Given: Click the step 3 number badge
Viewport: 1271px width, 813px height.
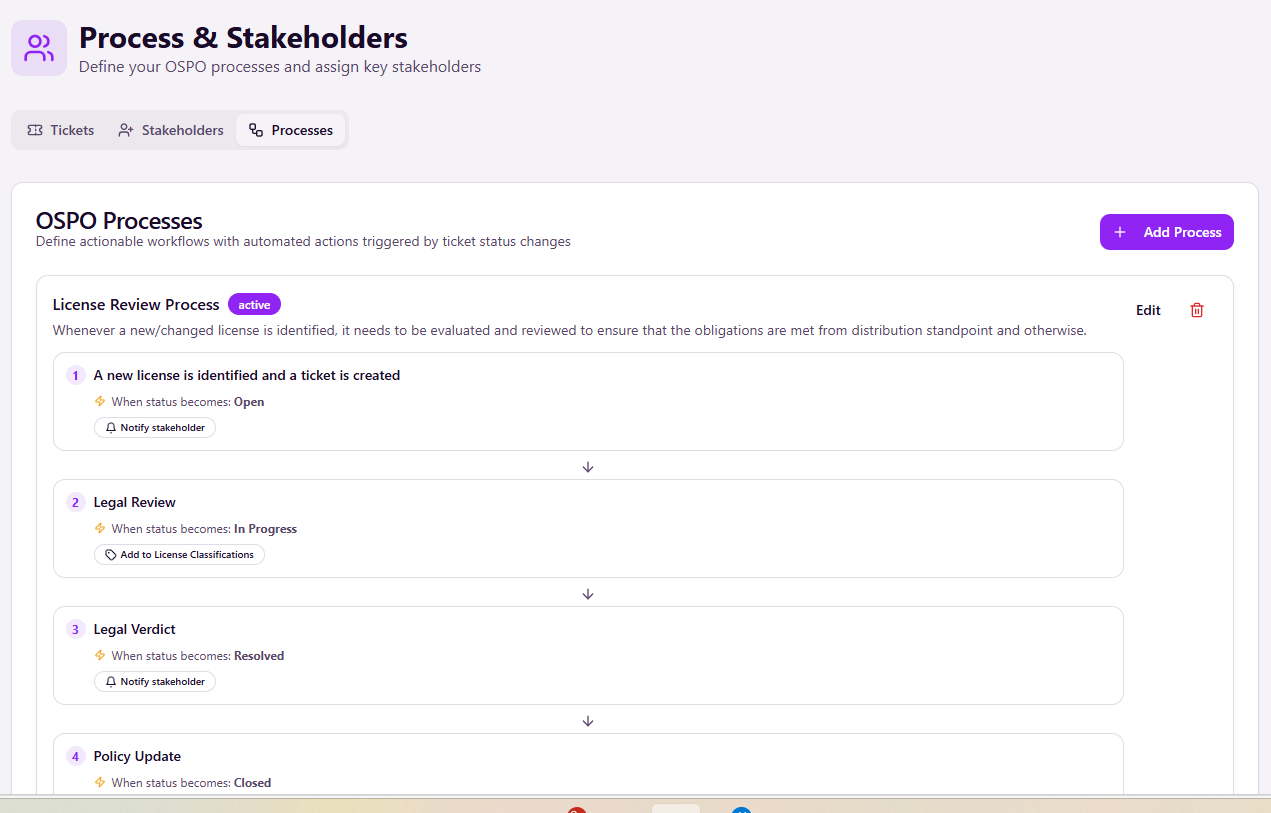Looking at the screenshot, I should click(x=75, y=630).
